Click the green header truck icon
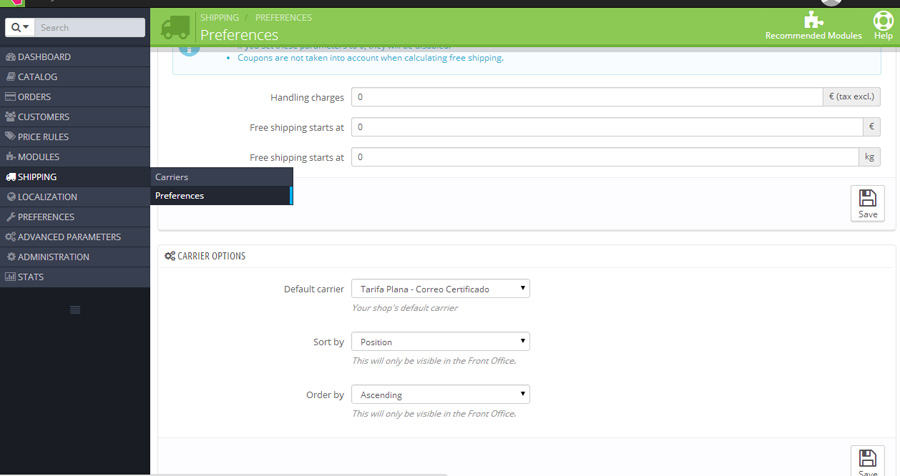Image resolution: width=900 pixels, height=476 pixels. point(175,27)
